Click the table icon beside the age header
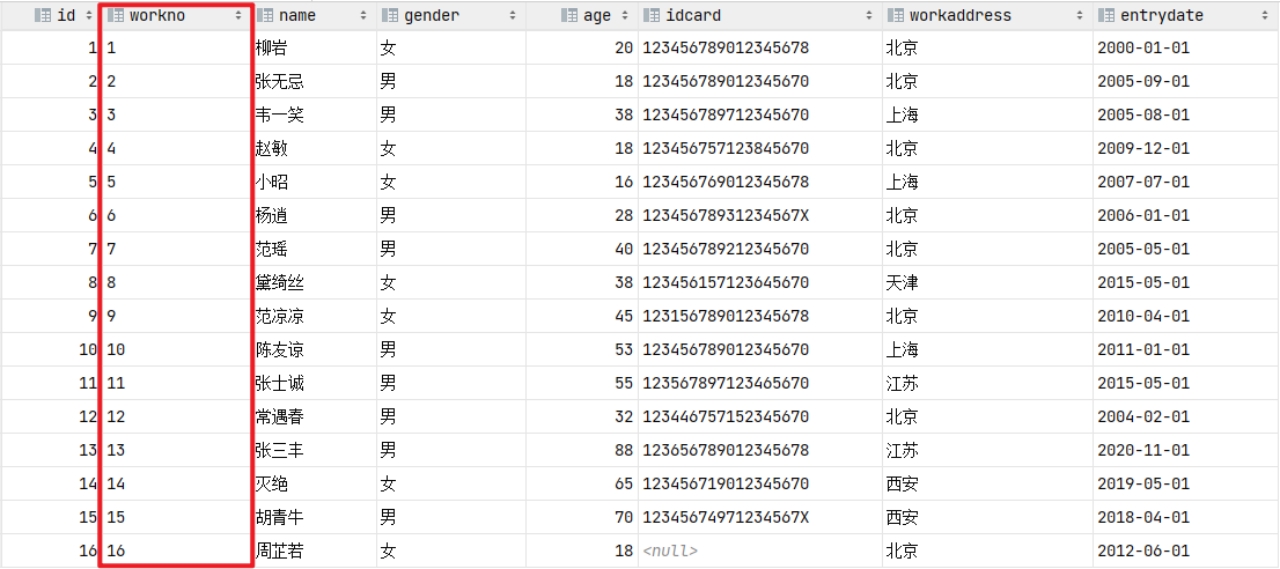Image resolution: width=1280 pixels, height=569 pixels. tap(569, 15)
